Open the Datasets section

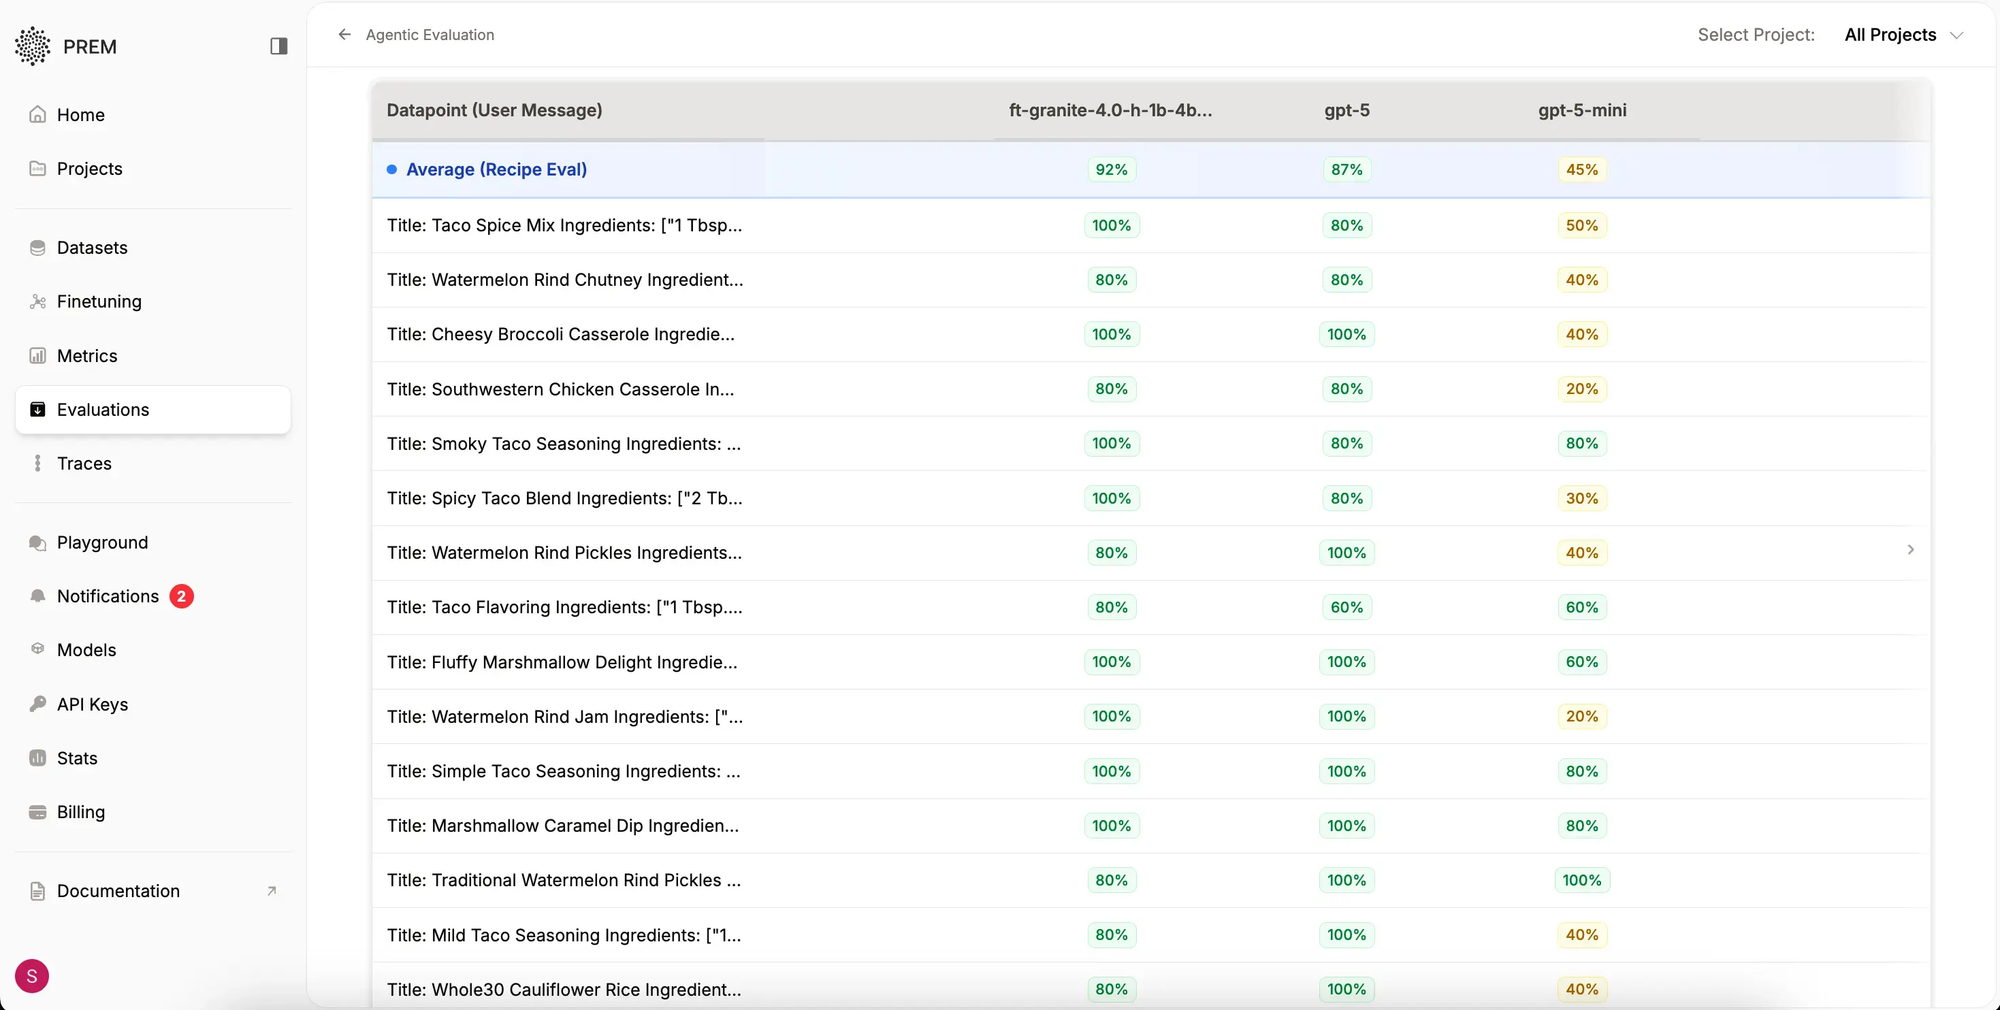point(91,247)
